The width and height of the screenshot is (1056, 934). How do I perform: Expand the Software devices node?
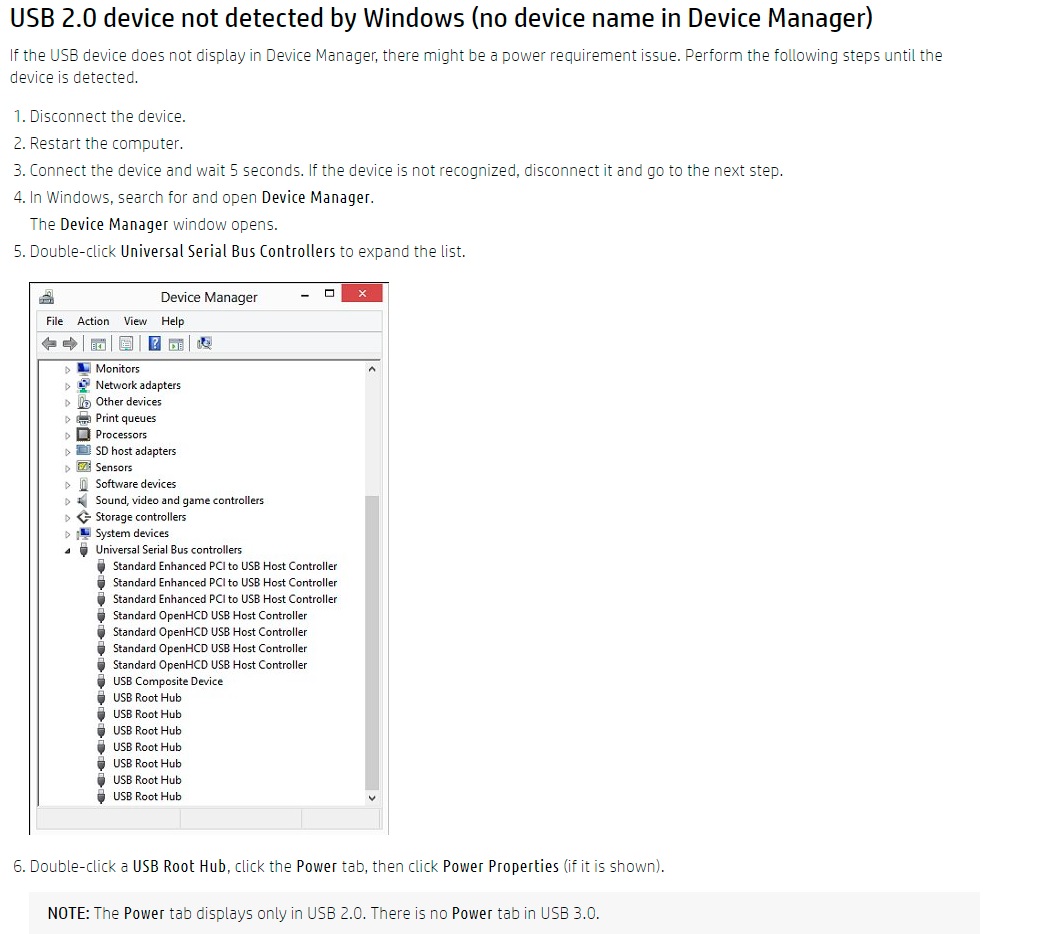point(67,485)
